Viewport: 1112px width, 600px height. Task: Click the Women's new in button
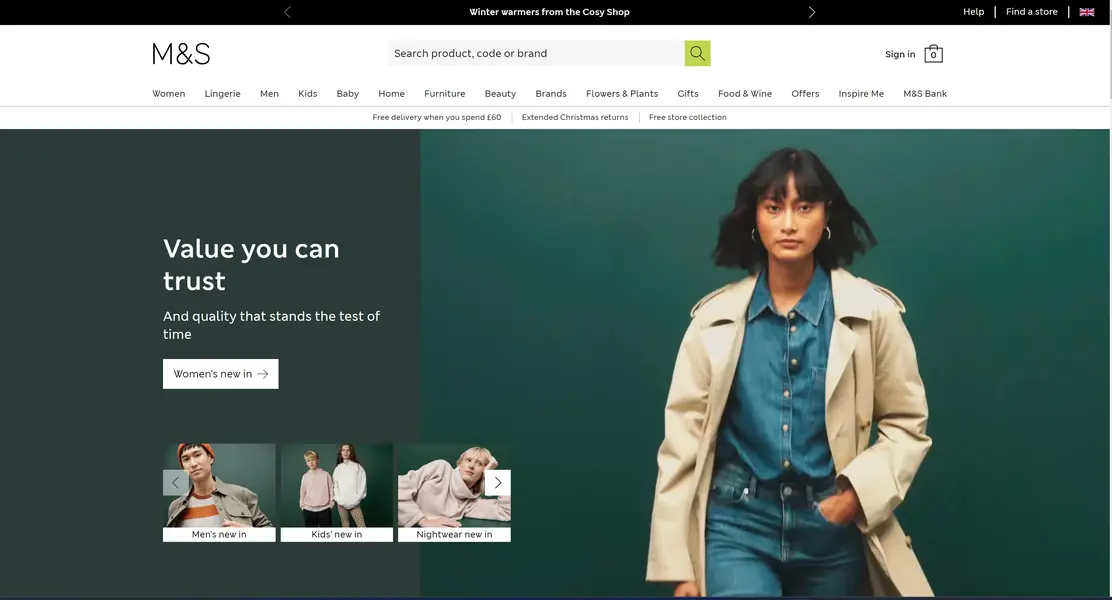coord(221,374)
